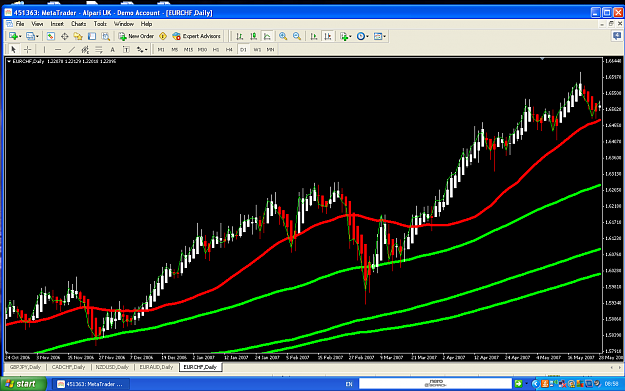Select the Text Label tool (T)
Image resolution: width=625 pixels, height=391 pixels.
tap(126, 49)
